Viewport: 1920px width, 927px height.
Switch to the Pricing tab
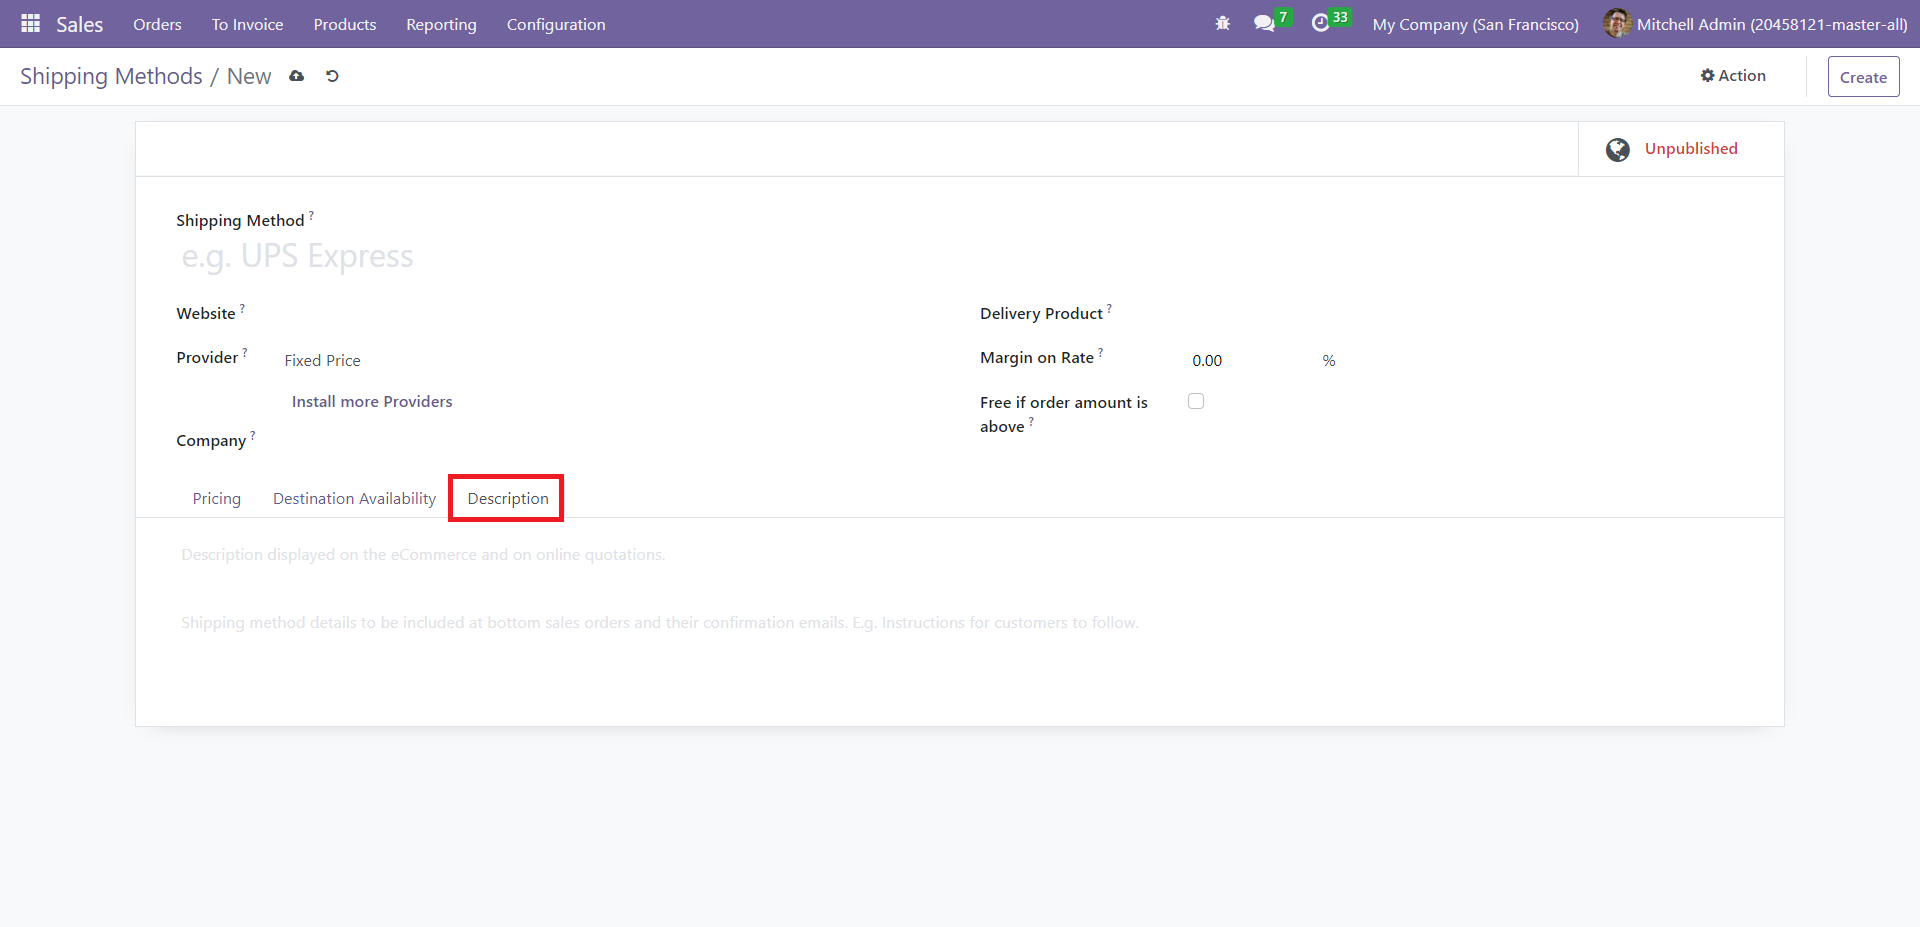[x=216, y=498]
